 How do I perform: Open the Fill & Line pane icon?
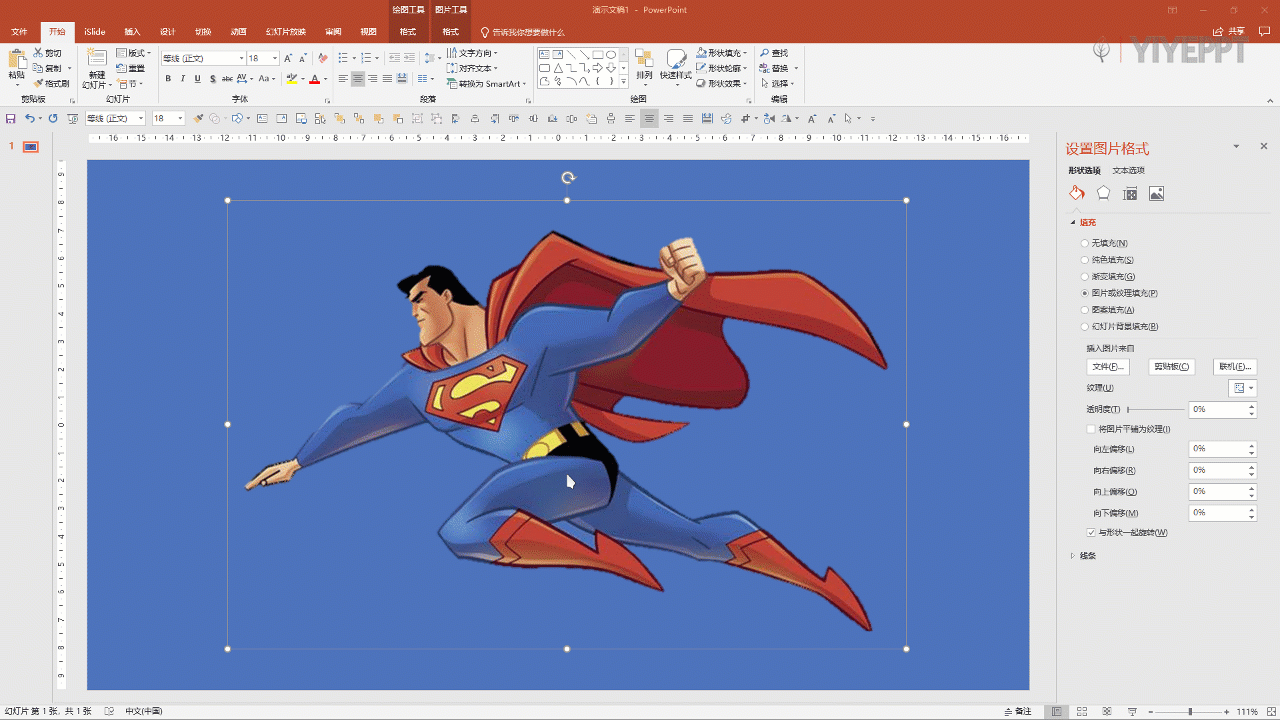coord(1076,193)
